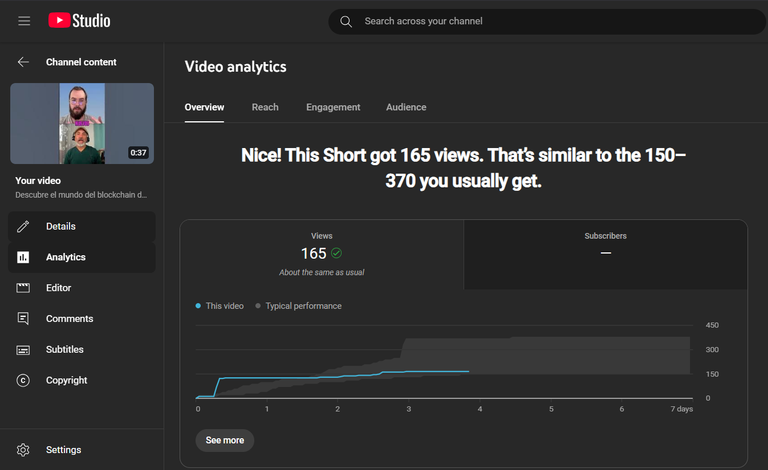Select Analytics in the sidebar
The height and width of the screenshot is (470, 768).
pos(82,257)
